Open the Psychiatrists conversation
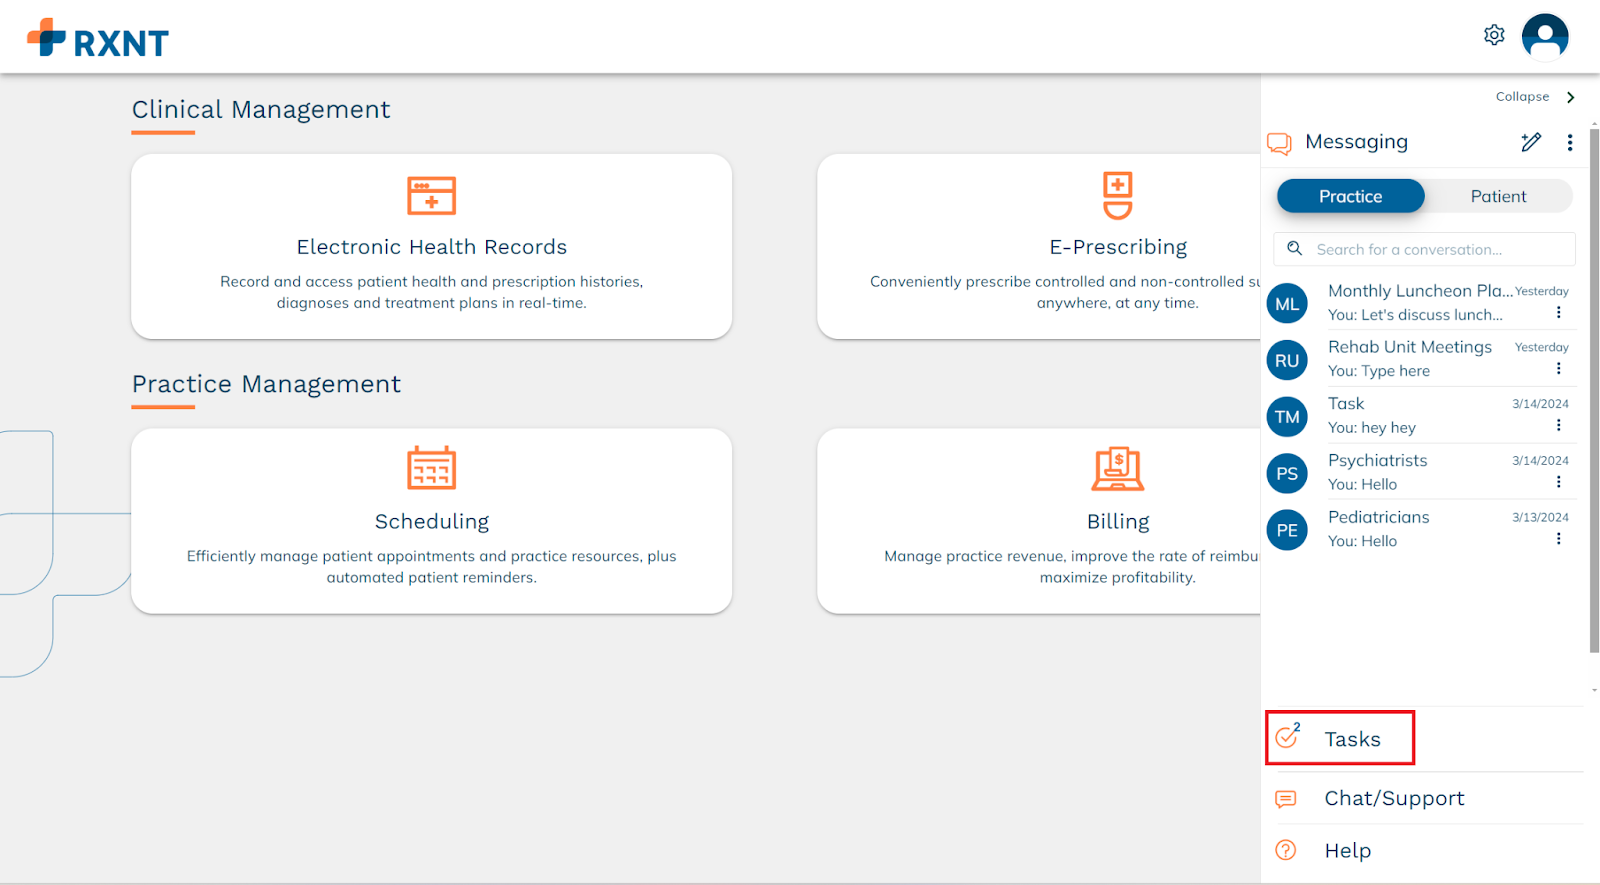Image resolution: width=1600 pixels, height=885 pixels. [1420, 472]
